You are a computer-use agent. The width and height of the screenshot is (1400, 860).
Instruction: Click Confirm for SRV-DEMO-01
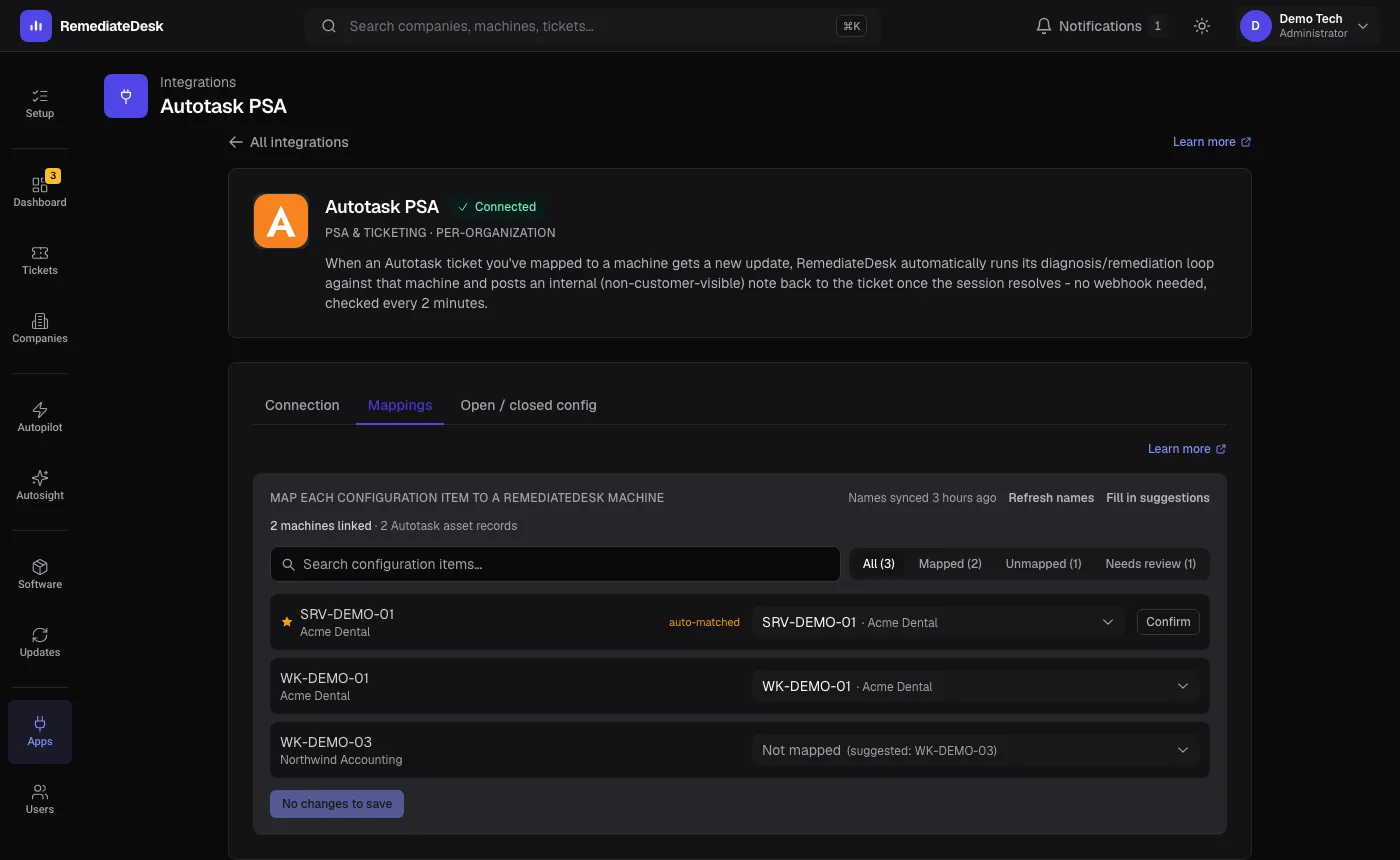[x=1168, y=622]
